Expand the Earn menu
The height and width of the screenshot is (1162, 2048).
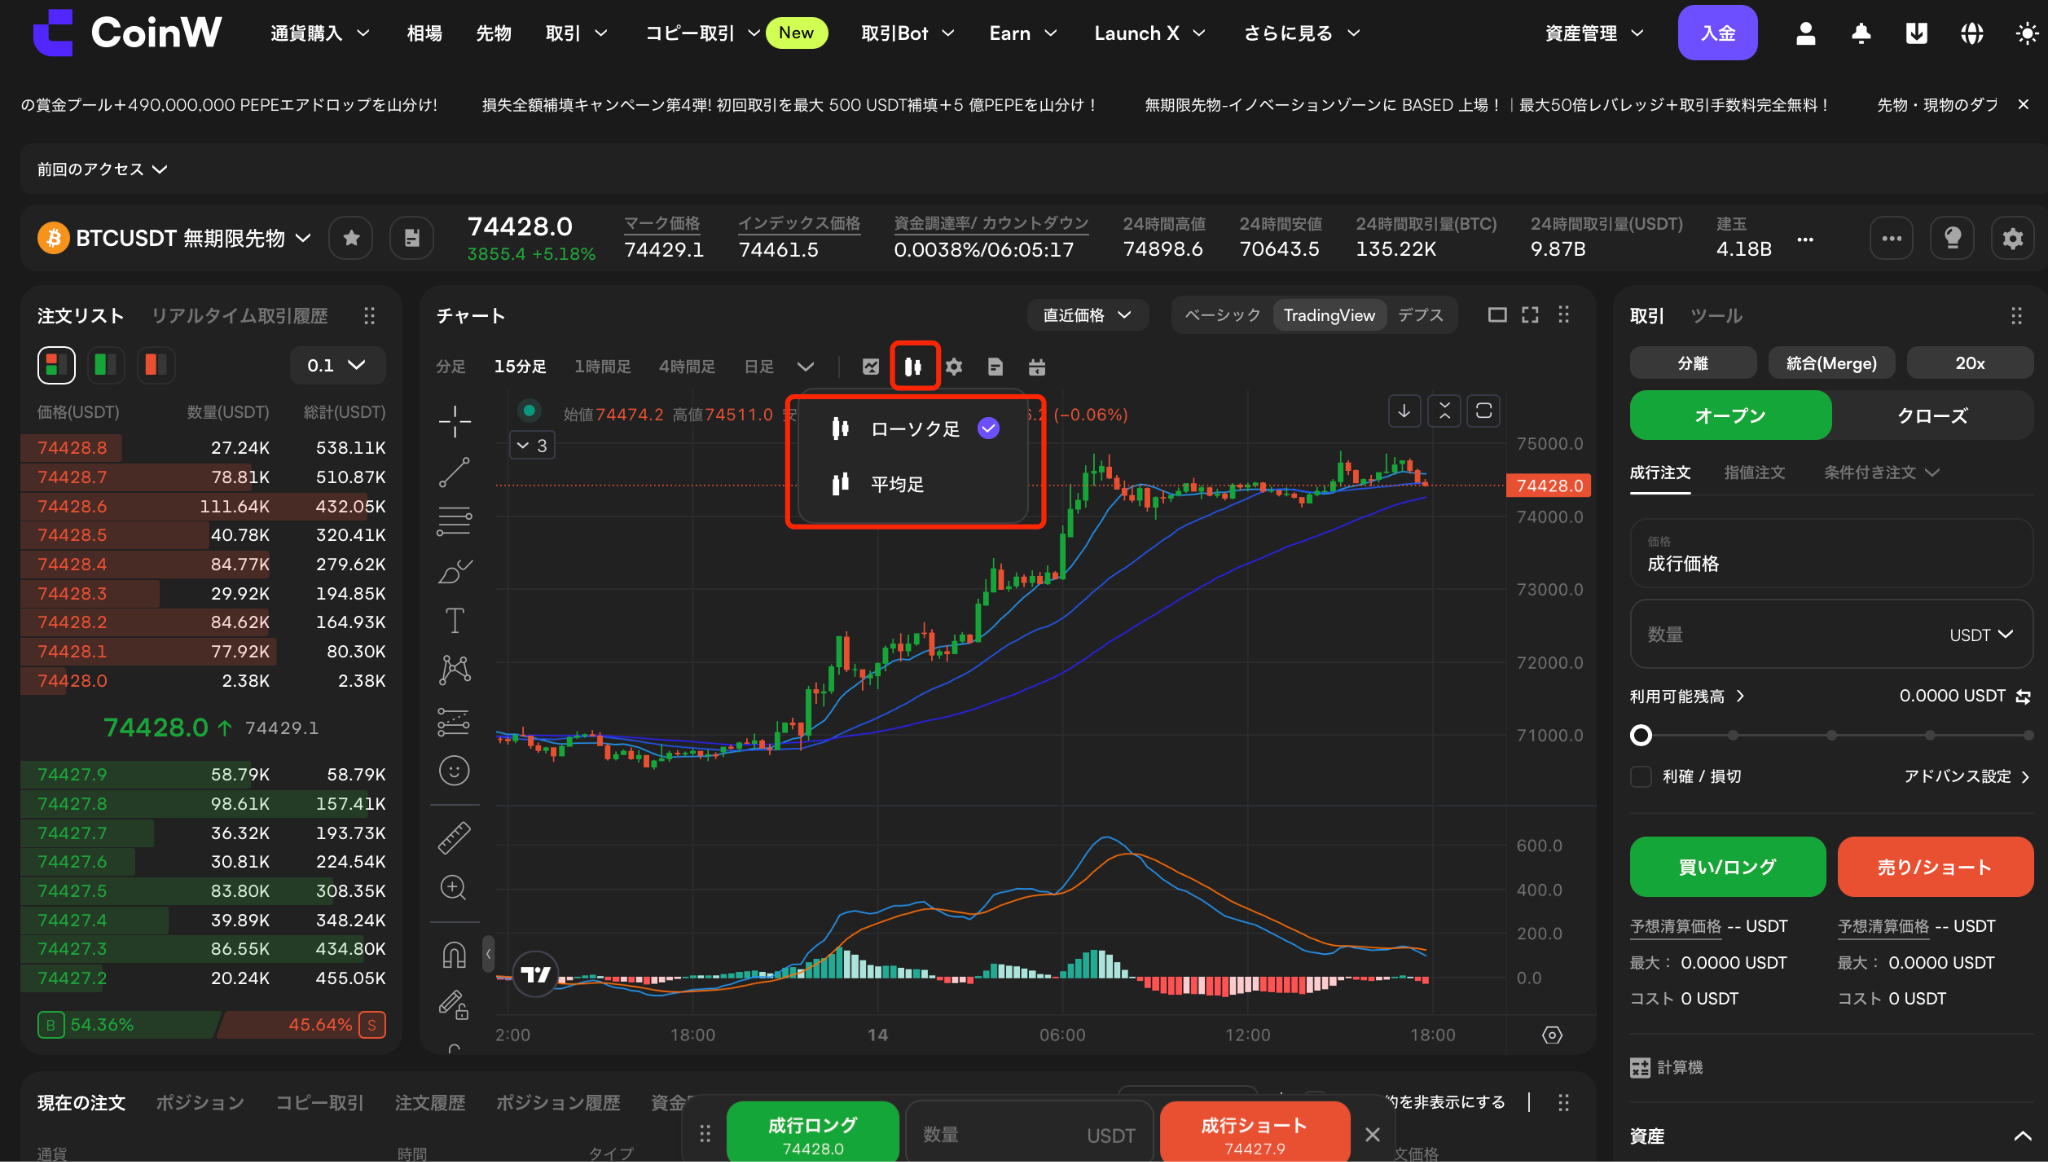click(x=1023, y=34)
